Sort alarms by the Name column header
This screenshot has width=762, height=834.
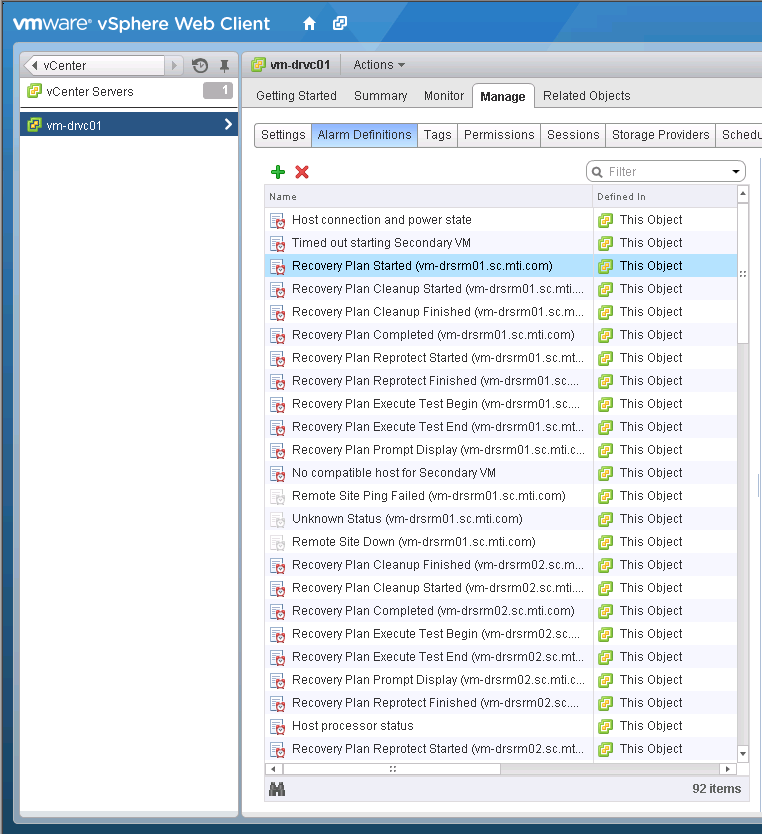pyautogui.click(x=428, y=197)
